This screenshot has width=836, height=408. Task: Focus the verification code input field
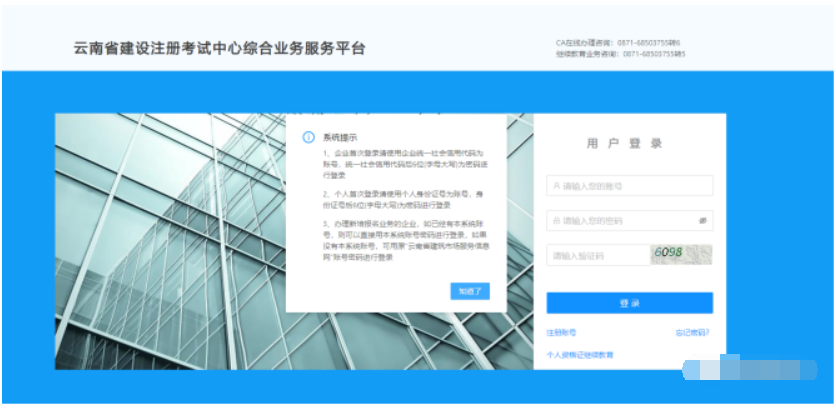point(594,256)
